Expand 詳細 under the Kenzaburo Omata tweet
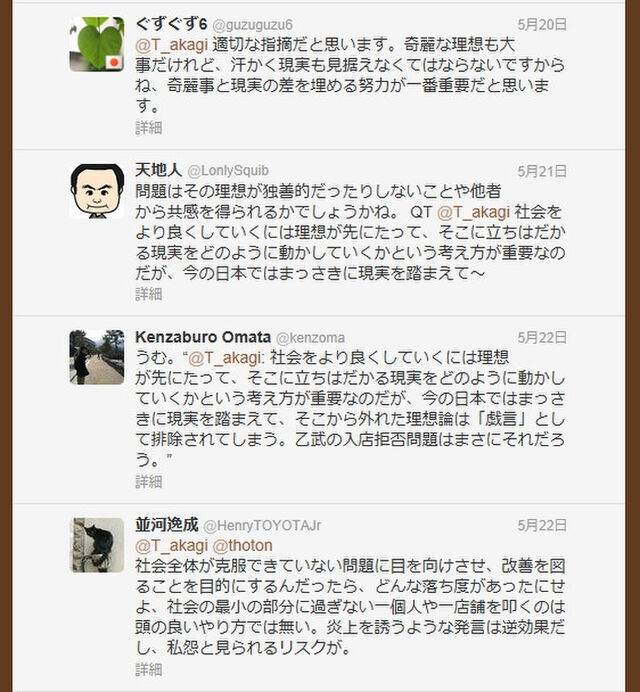 149,481
